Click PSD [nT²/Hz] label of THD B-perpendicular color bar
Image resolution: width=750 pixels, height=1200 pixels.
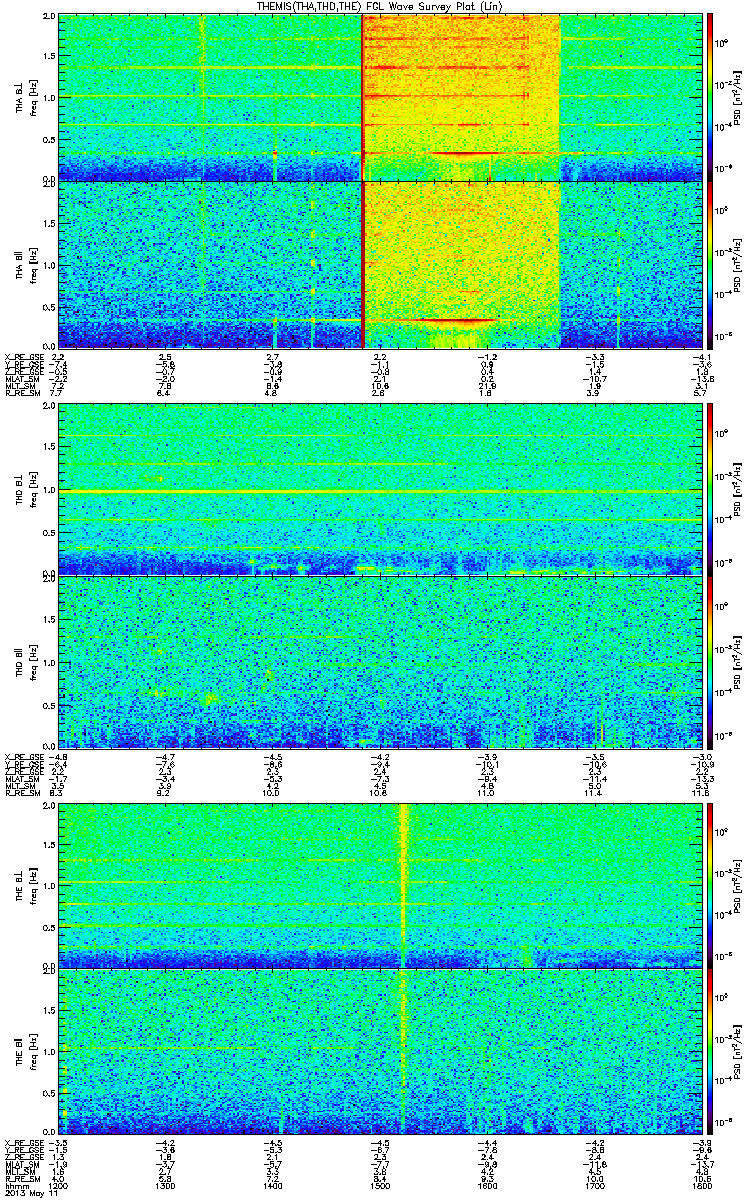pyautogui.click(x=737, y=489)
